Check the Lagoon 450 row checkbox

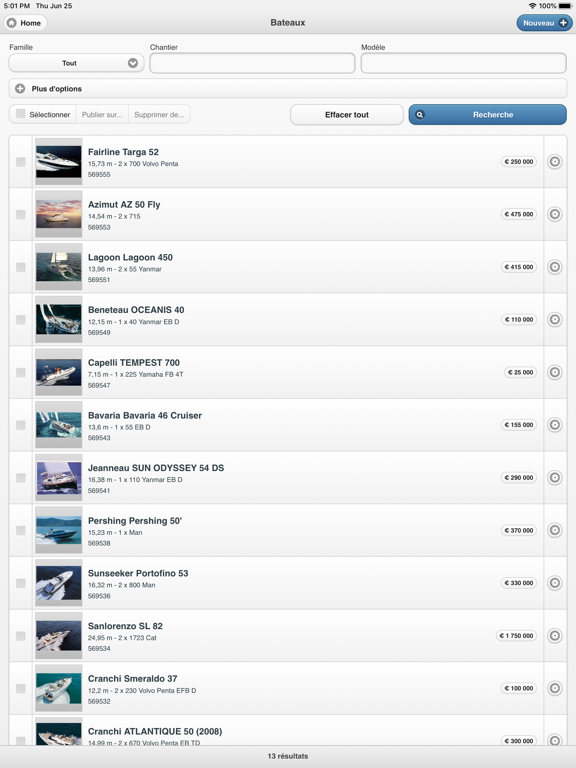tap(21, 267)
